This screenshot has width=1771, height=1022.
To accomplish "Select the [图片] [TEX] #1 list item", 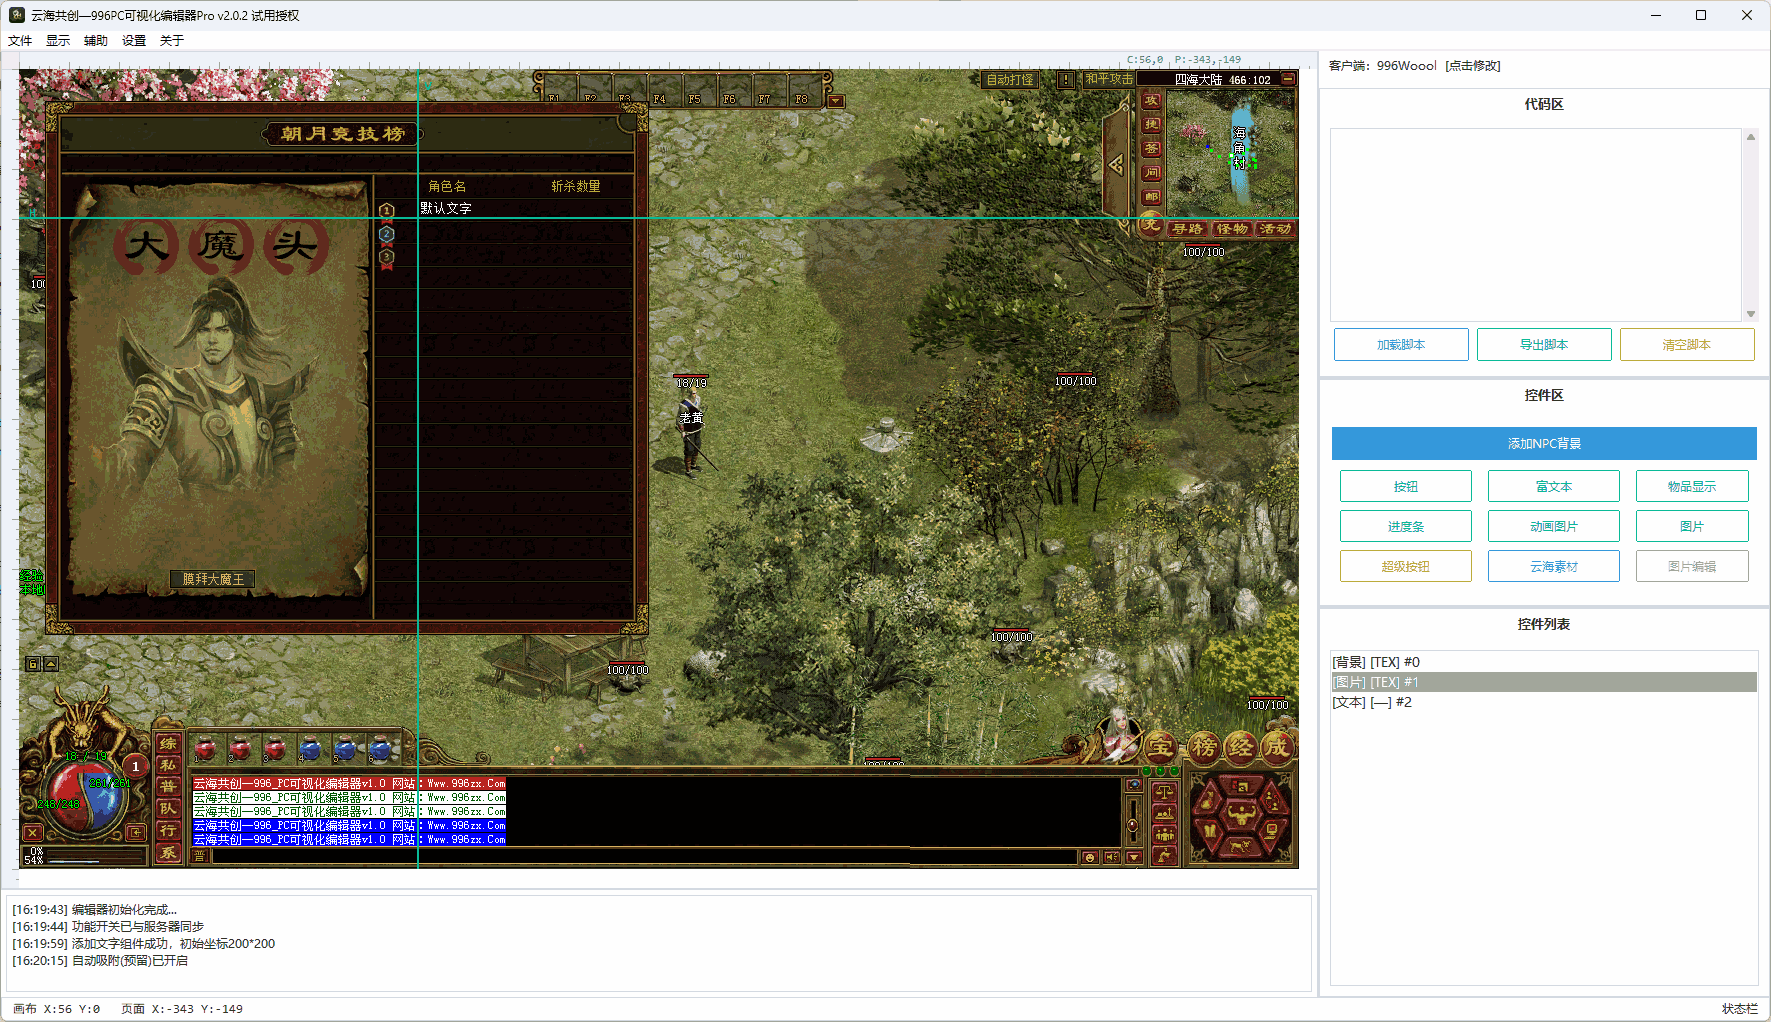I will [1544, 682].
